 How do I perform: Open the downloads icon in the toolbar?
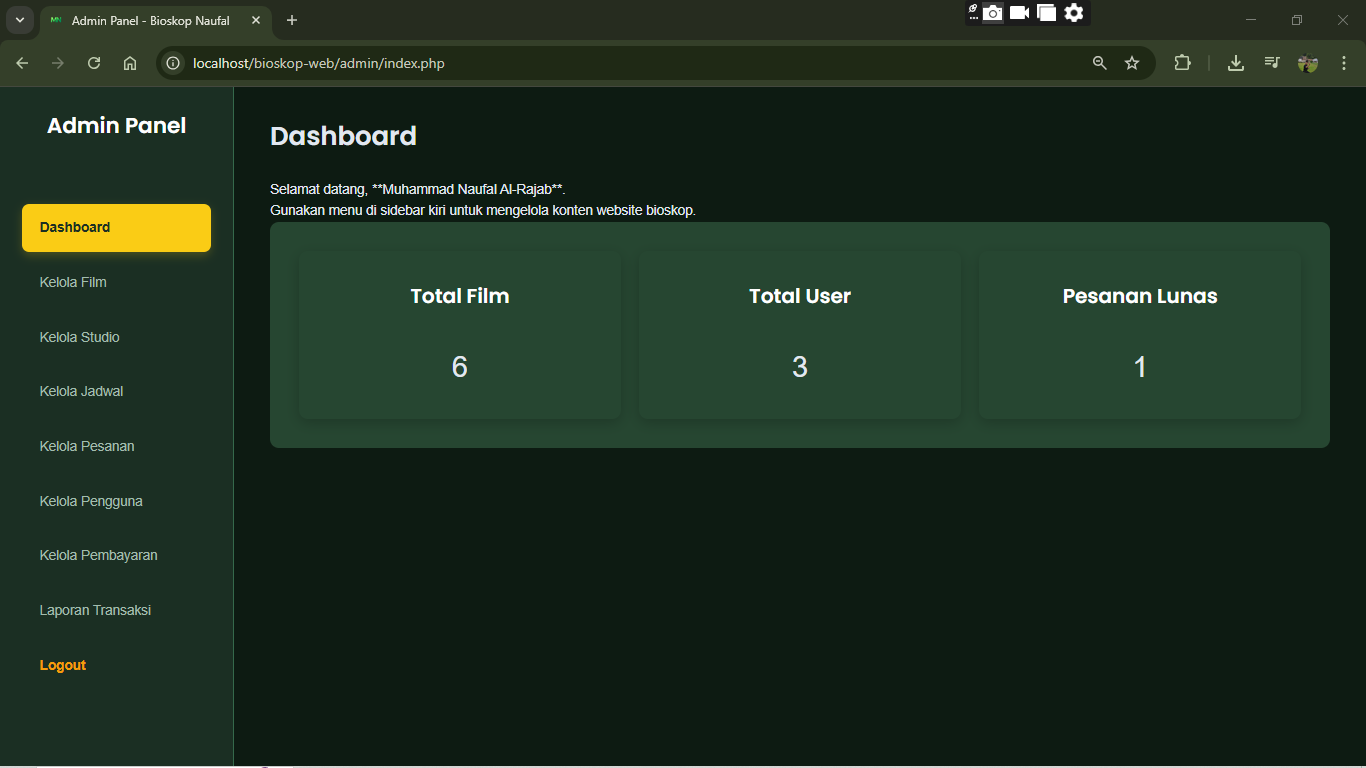tap(1236, 63)
